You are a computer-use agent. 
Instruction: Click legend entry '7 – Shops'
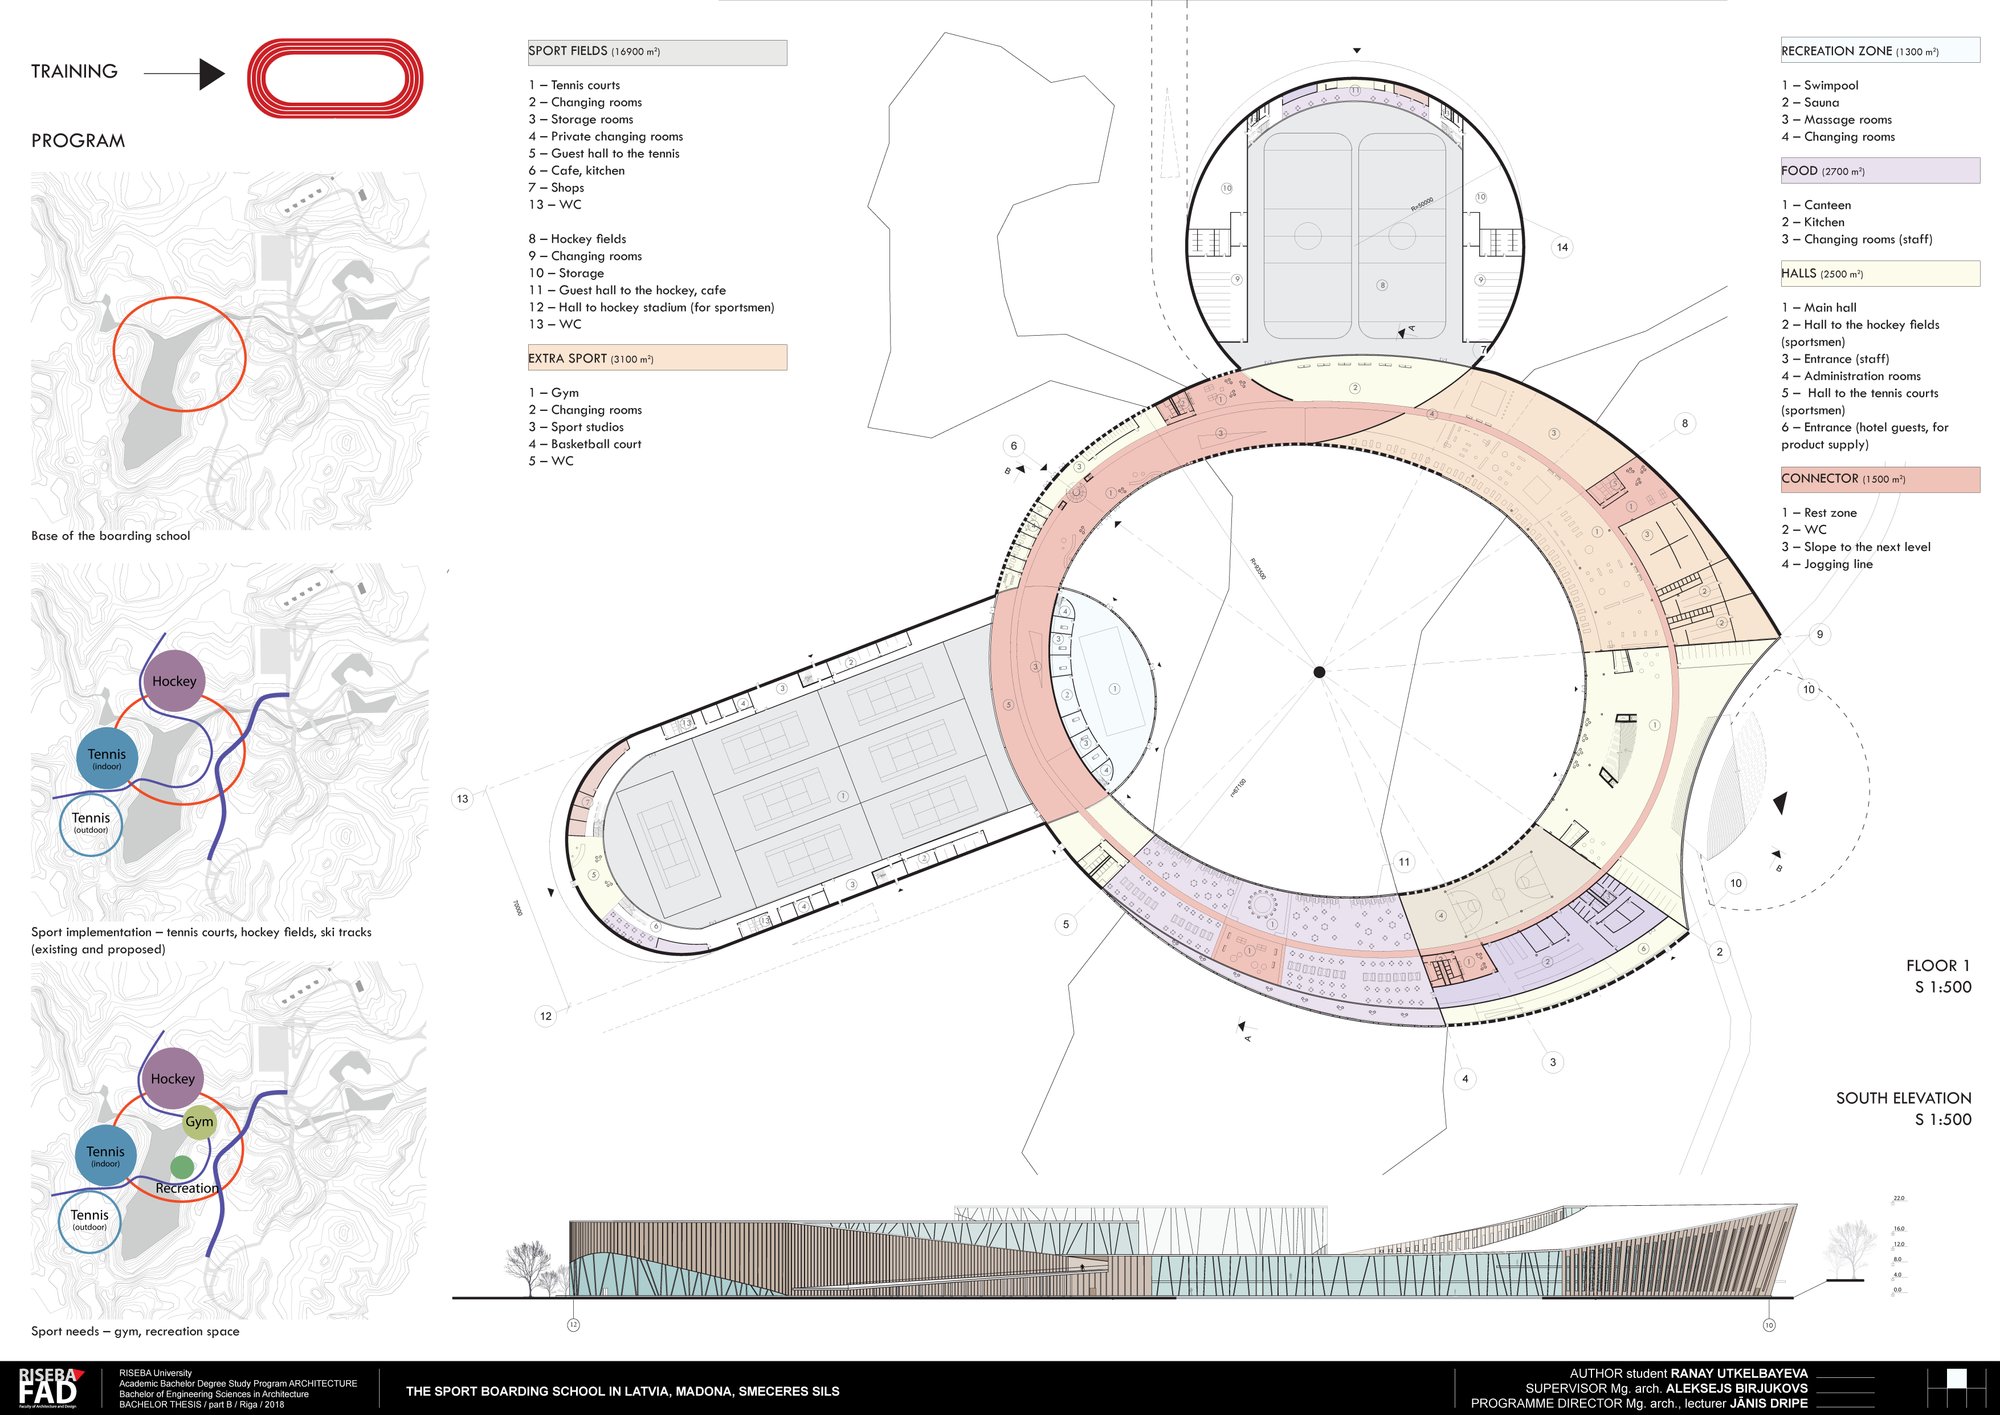pos(556,188)
